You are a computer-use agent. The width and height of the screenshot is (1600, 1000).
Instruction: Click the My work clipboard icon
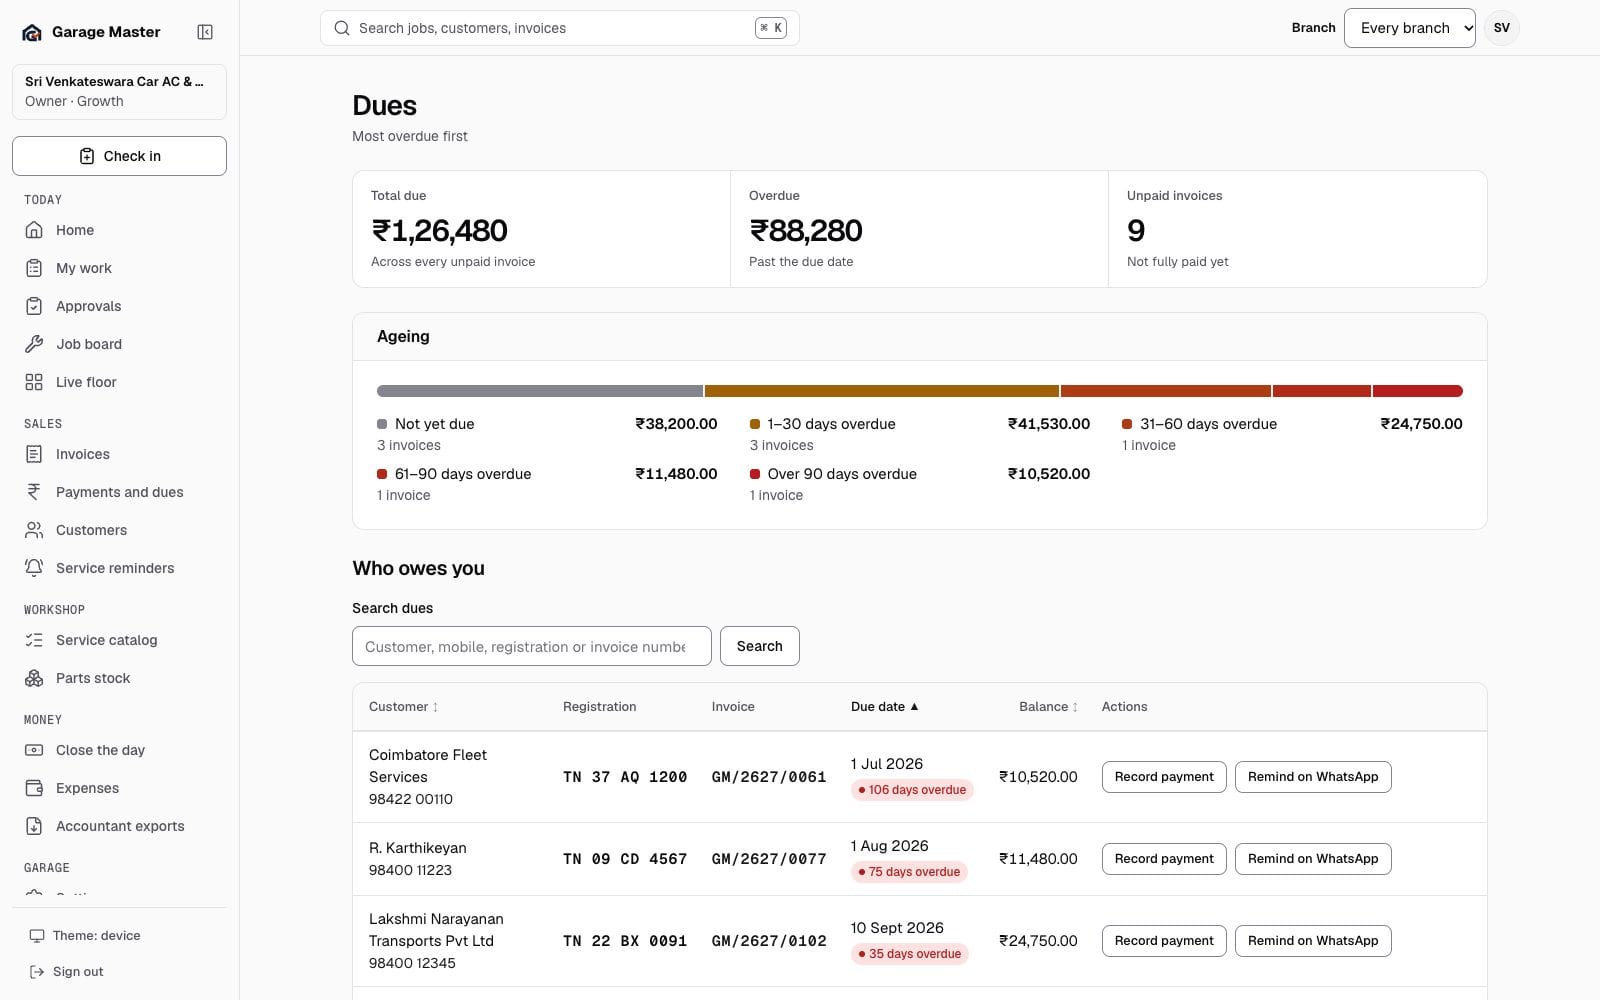point(34,268)
